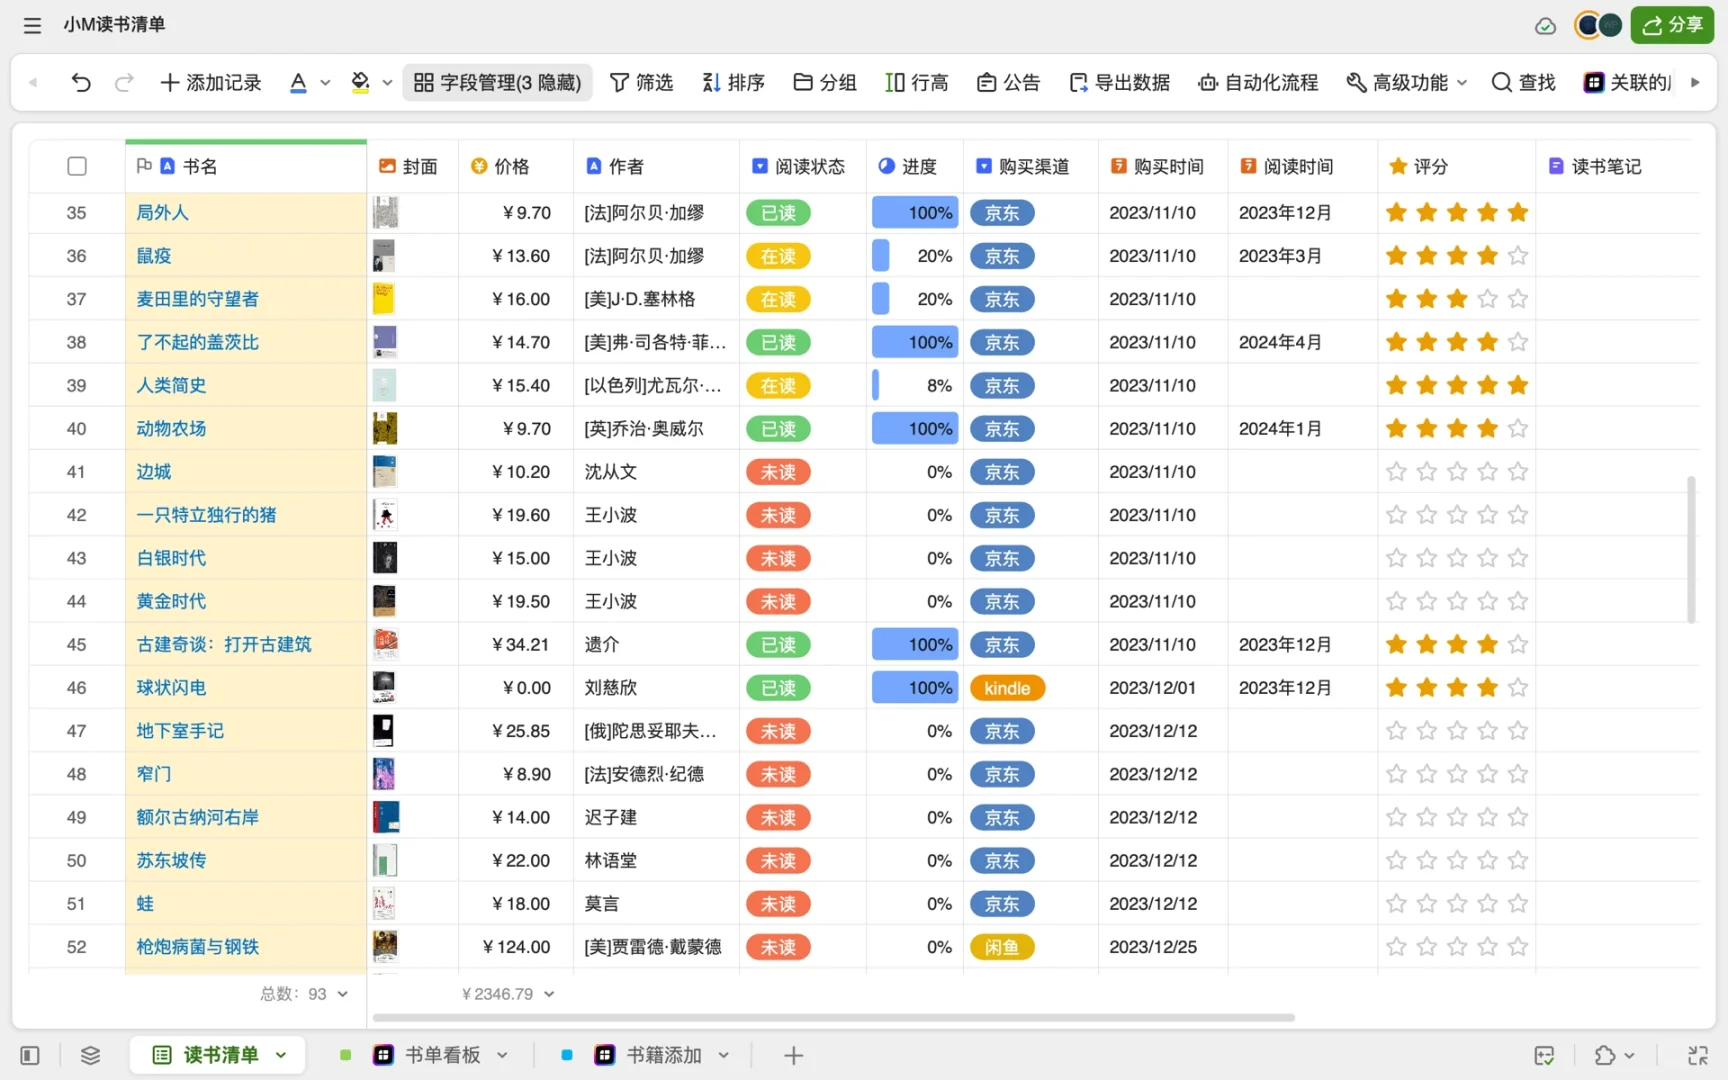Screen dimensions: 1728x1080
Task: Open 查找 to search records
Action: (x=1522, y=82)
